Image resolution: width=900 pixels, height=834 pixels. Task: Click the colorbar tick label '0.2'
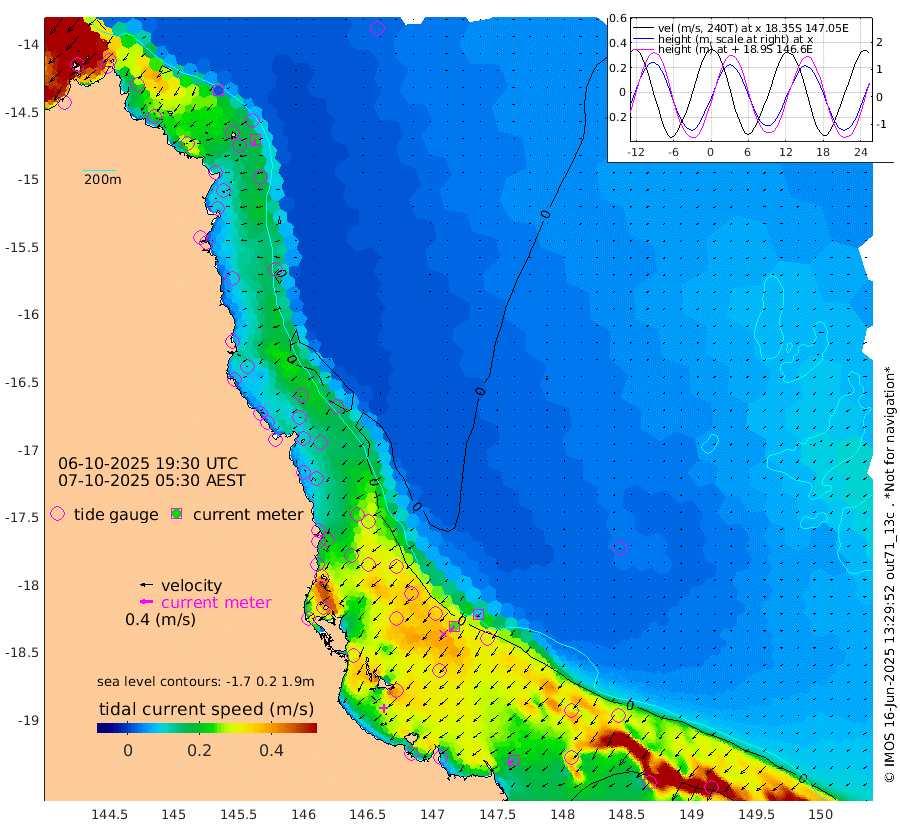(199, 750)
